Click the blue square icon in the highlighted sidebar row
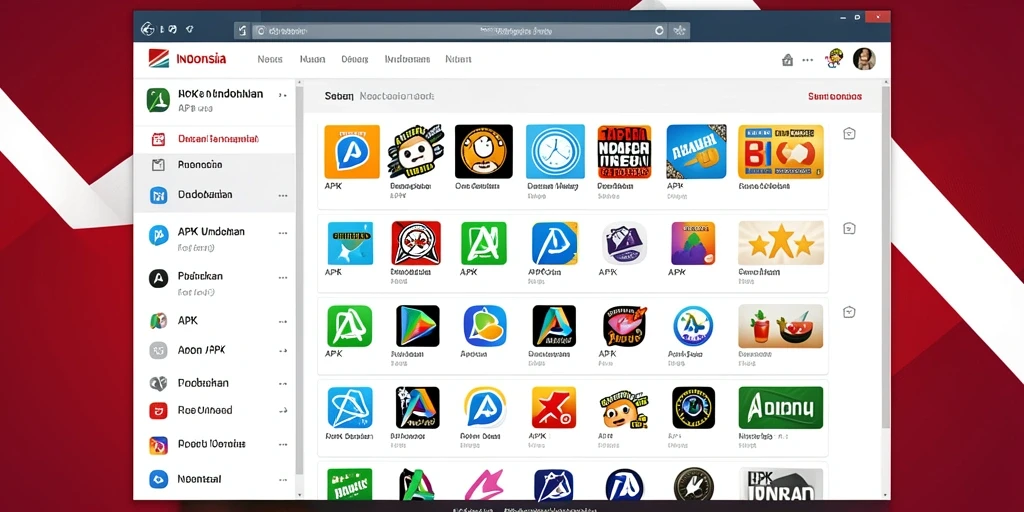This screenshot has width=1024, height=512. pyautogui.click(x=158, y=195)
